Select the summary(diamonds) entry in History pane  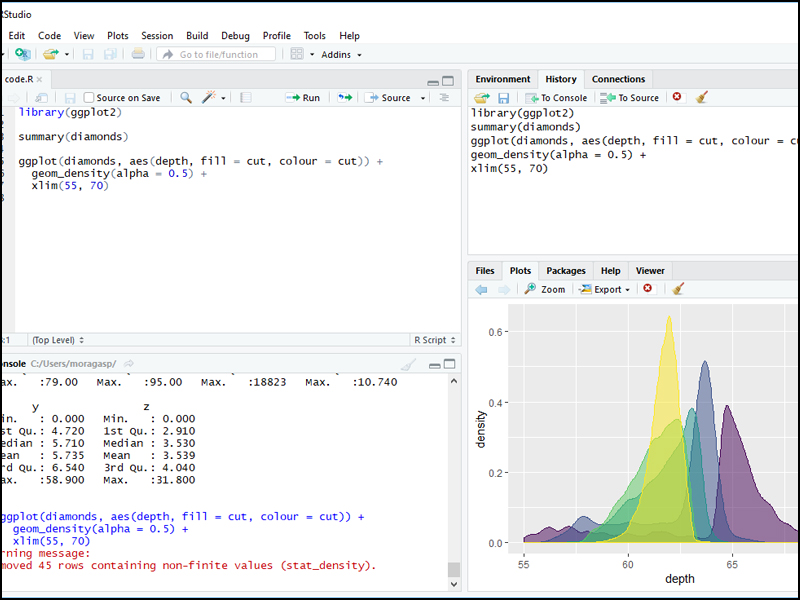click(x=526, y=127)
